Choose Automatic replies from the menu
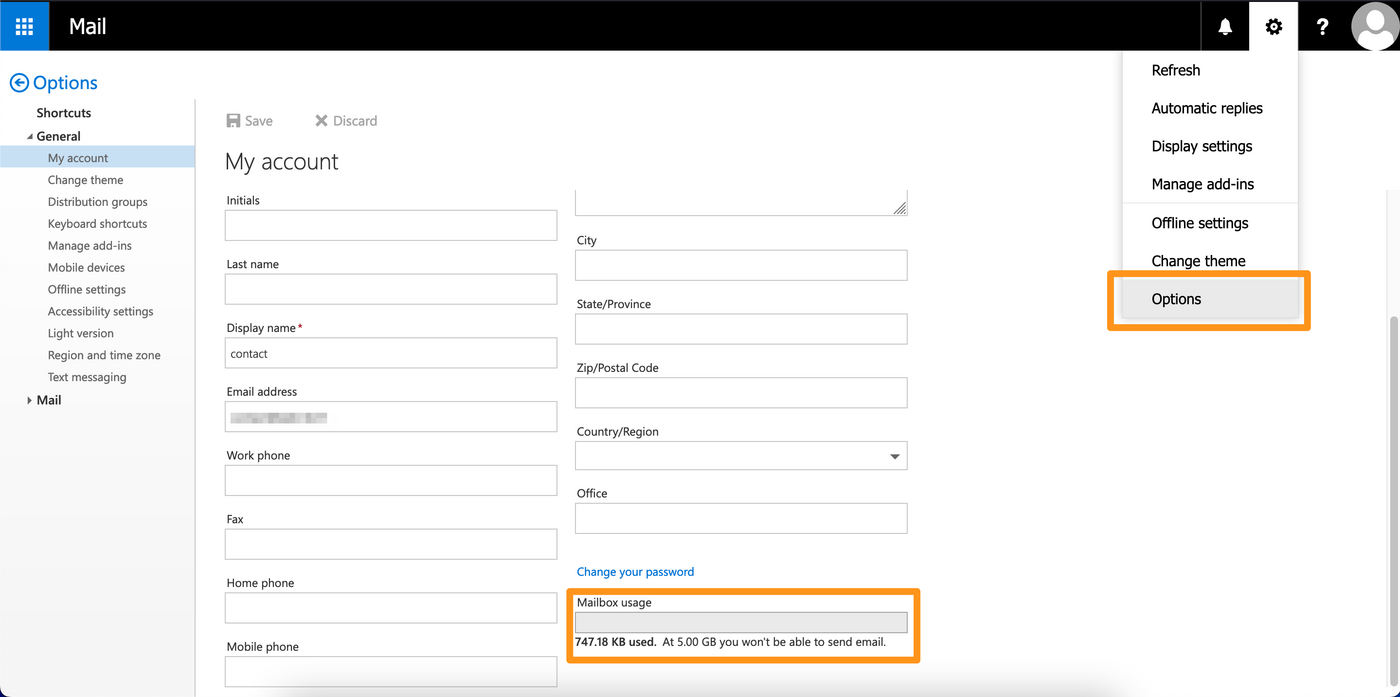This screenshot has height=697, width=1400. coord(1206,108)
